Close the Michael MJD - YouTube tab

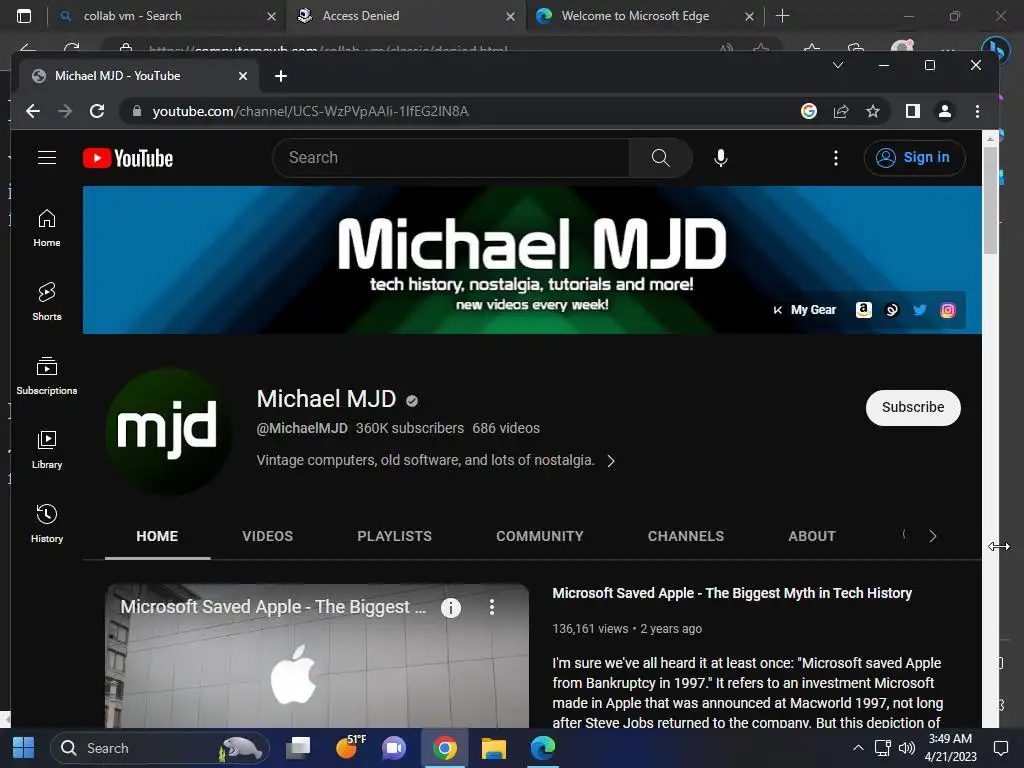click(x=243, y=76)
